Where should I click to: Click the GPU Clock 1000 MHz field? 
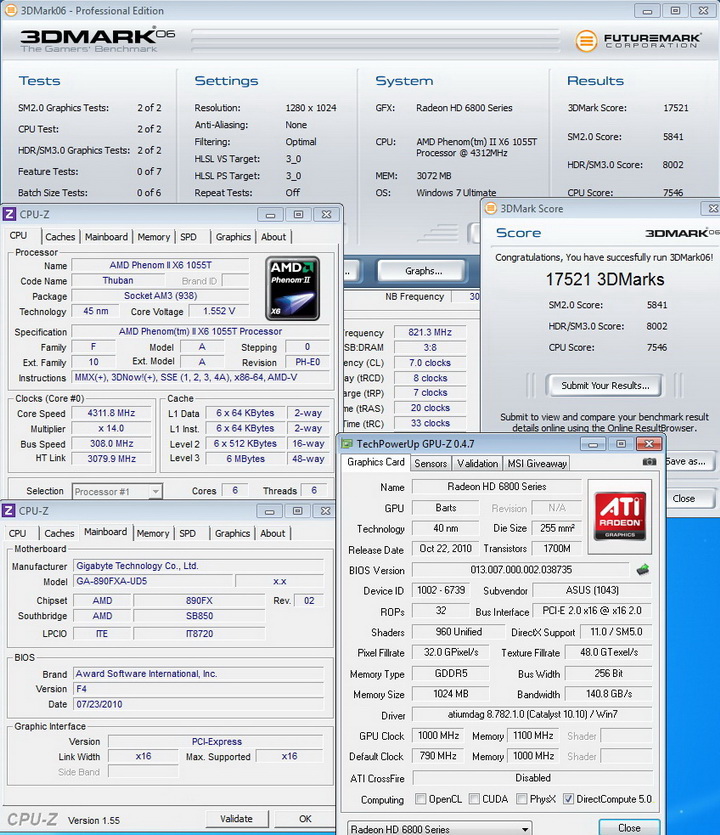[438, 735]
